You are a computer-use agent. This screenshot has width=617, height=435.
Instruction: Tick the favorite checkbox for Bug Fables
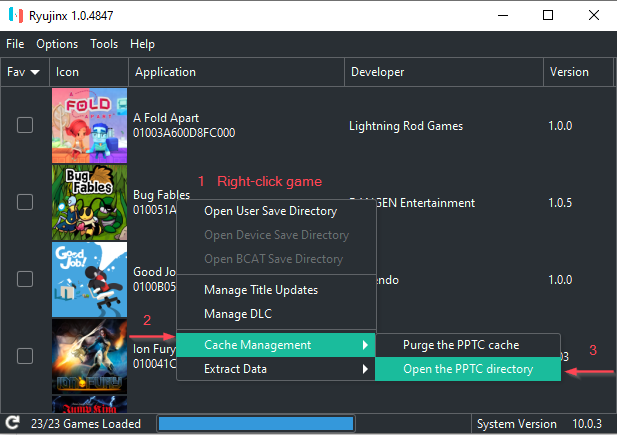tap(25, 202)
